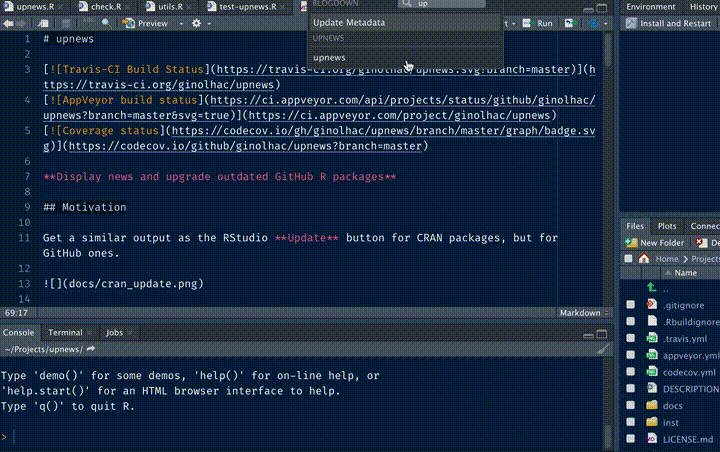720x452 pixels.
Task: Click the source/publish blue arrows icon
Action: pyautogui.click(x=593, y=23)
